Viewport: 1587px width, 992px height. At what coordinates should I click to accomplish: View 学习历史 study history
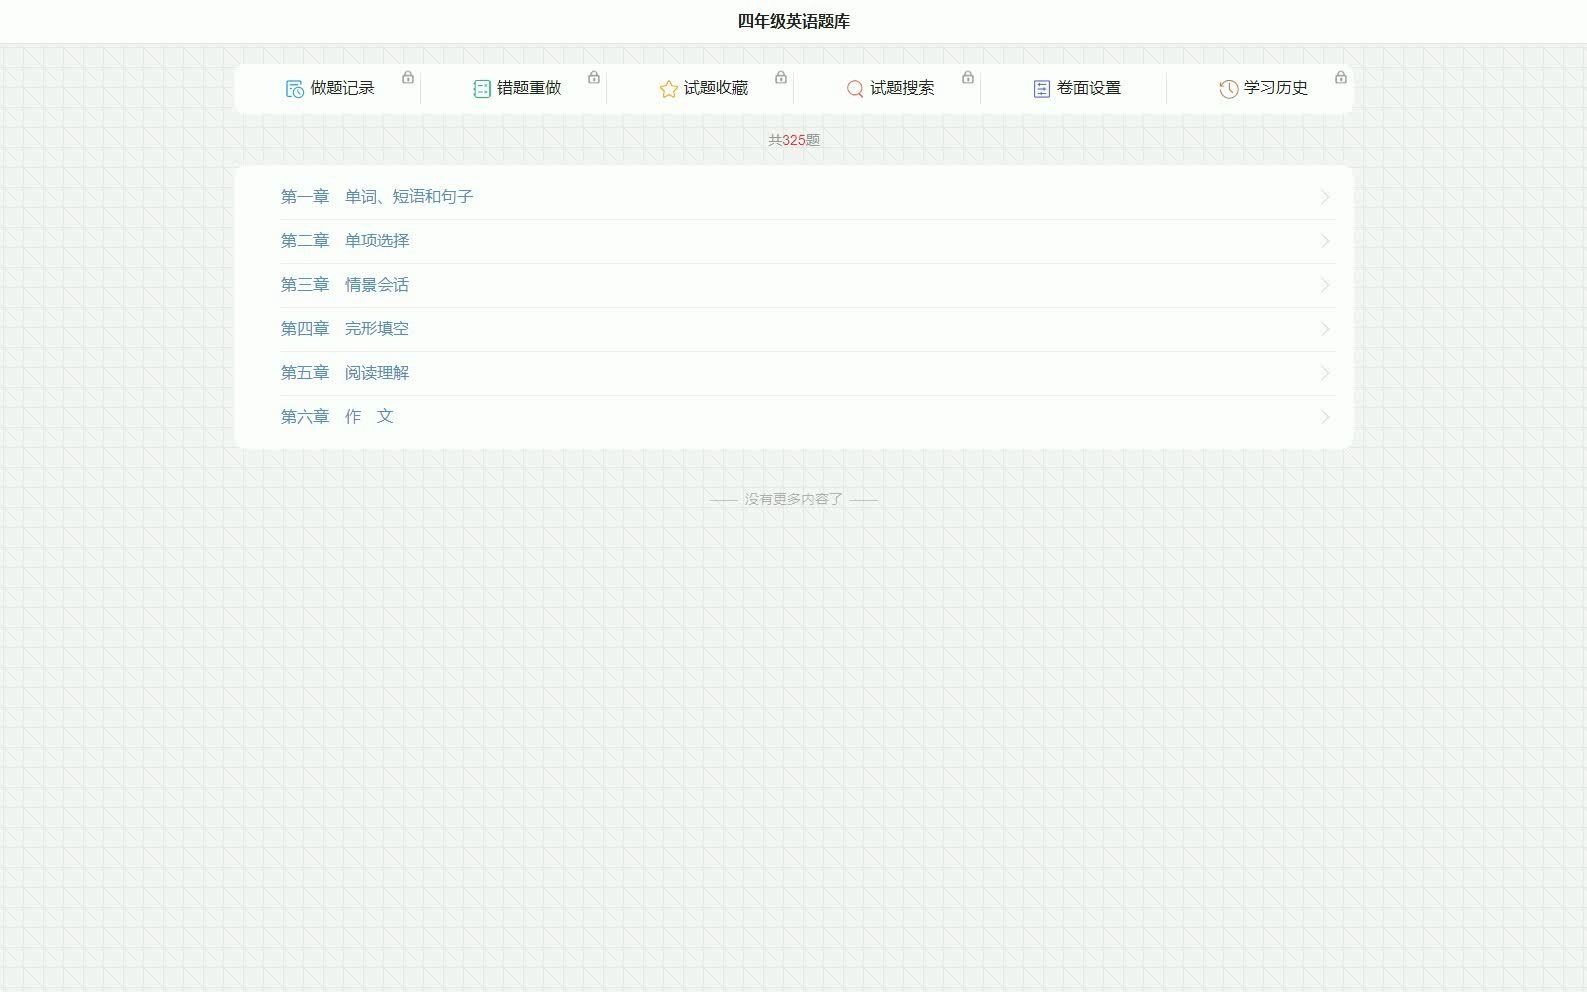click(x=1262, y=88)
